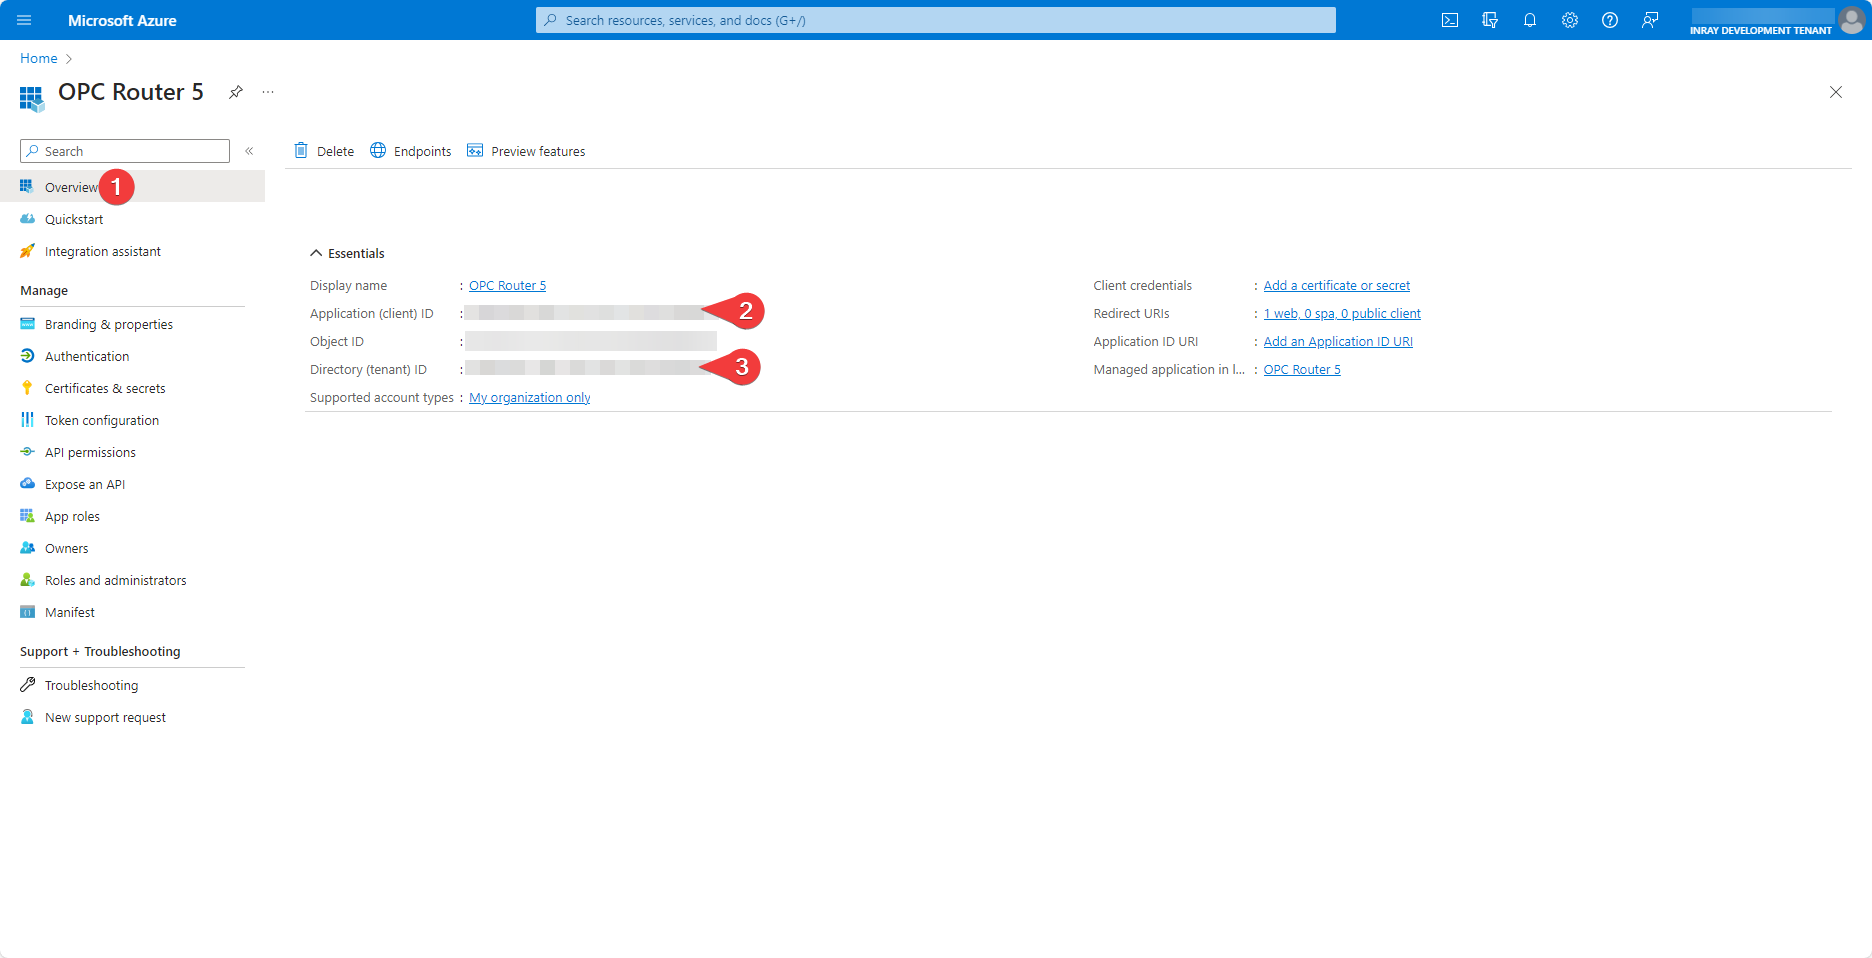Open Preview features in the toolbar
1872x958 pixels.
526,151
